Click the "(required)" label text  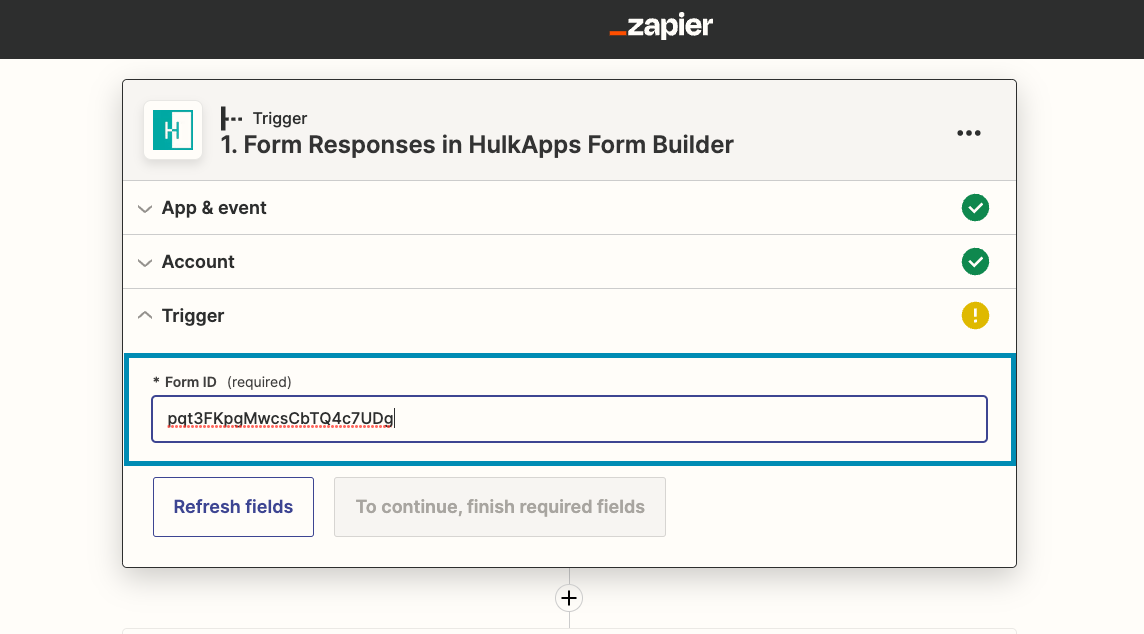click(259, 382)
